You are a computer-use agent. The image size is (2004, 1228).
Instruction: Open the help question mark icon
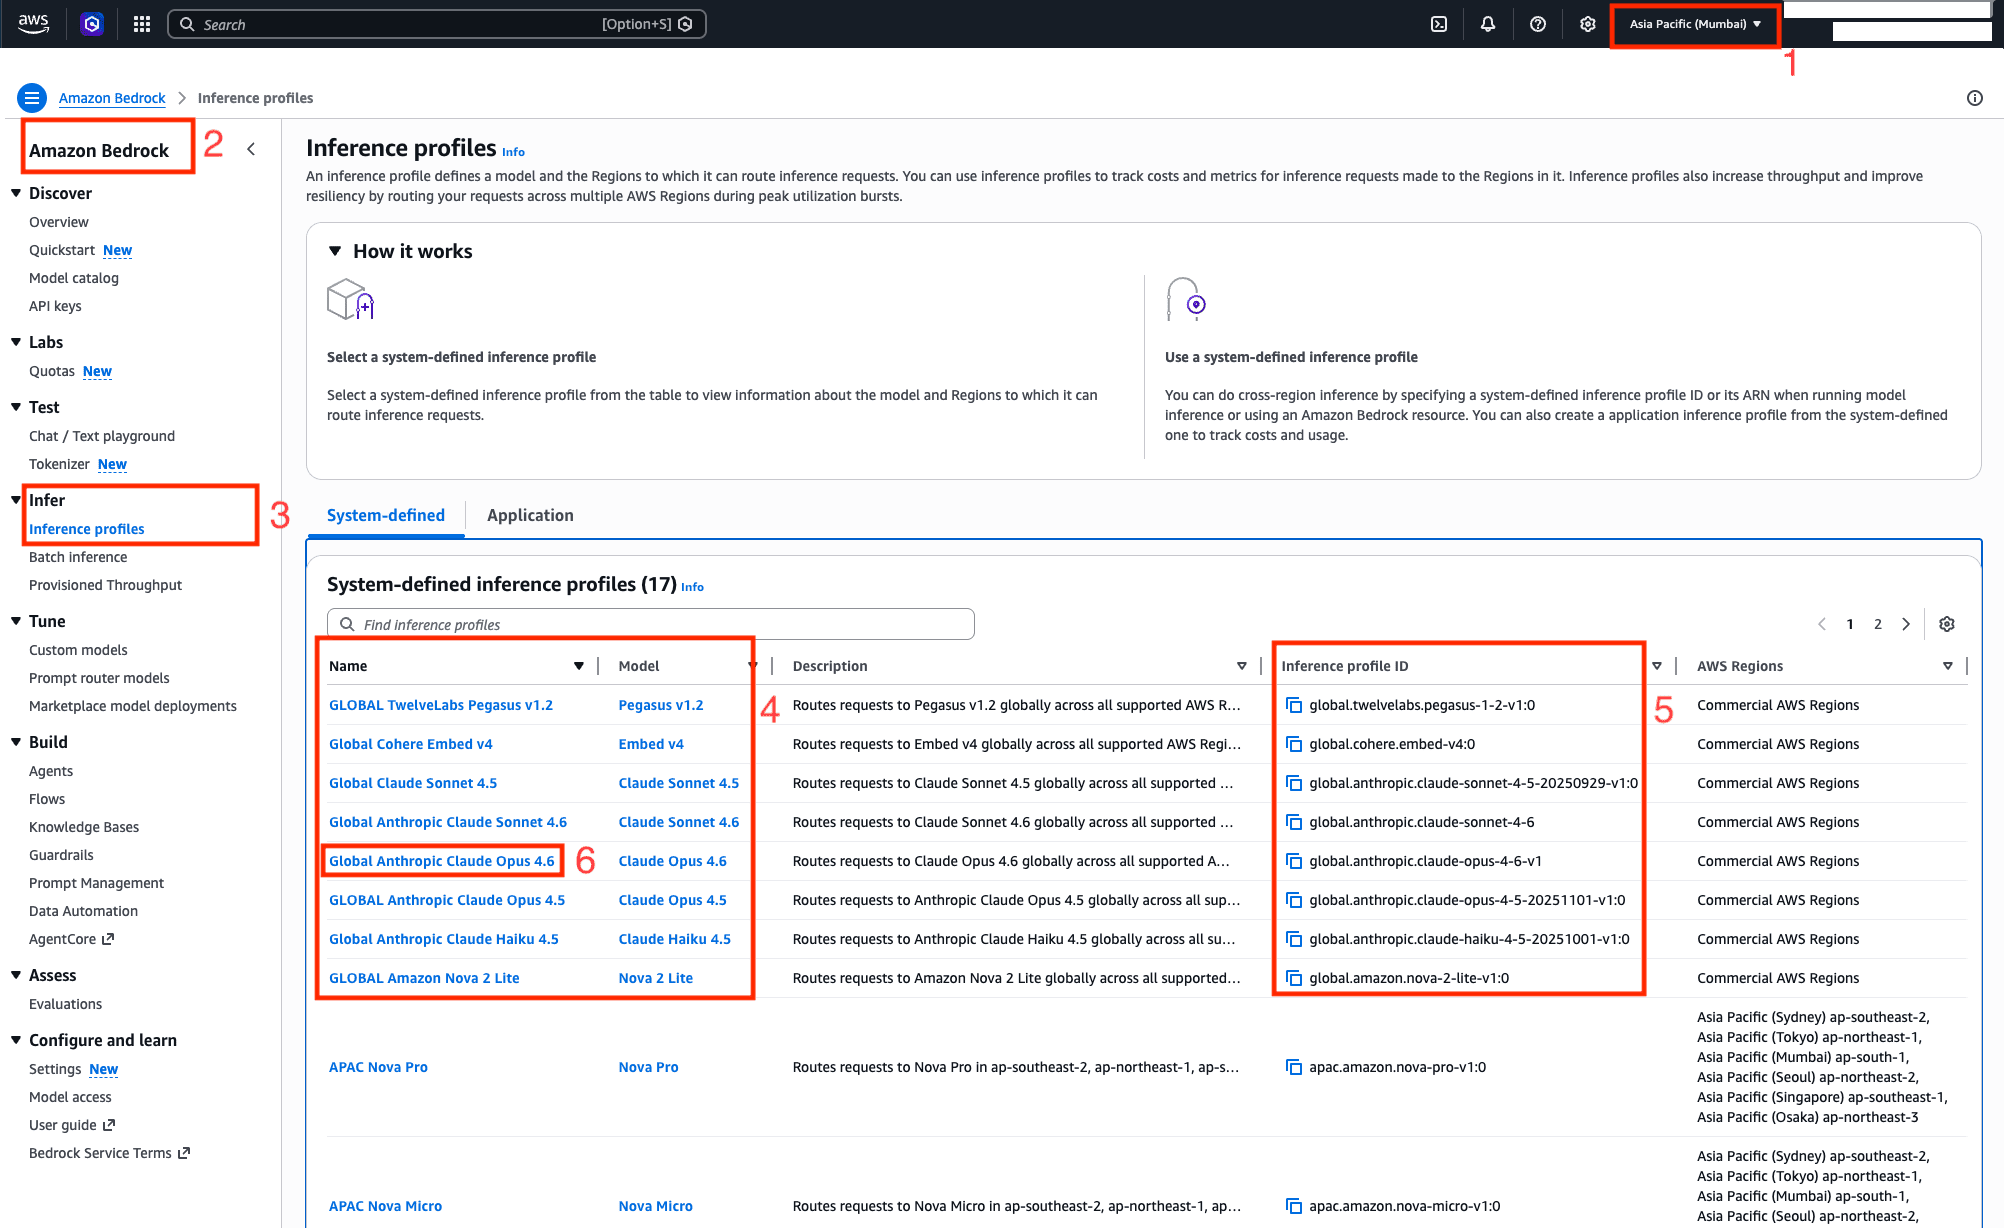[x=1538, y=24]
